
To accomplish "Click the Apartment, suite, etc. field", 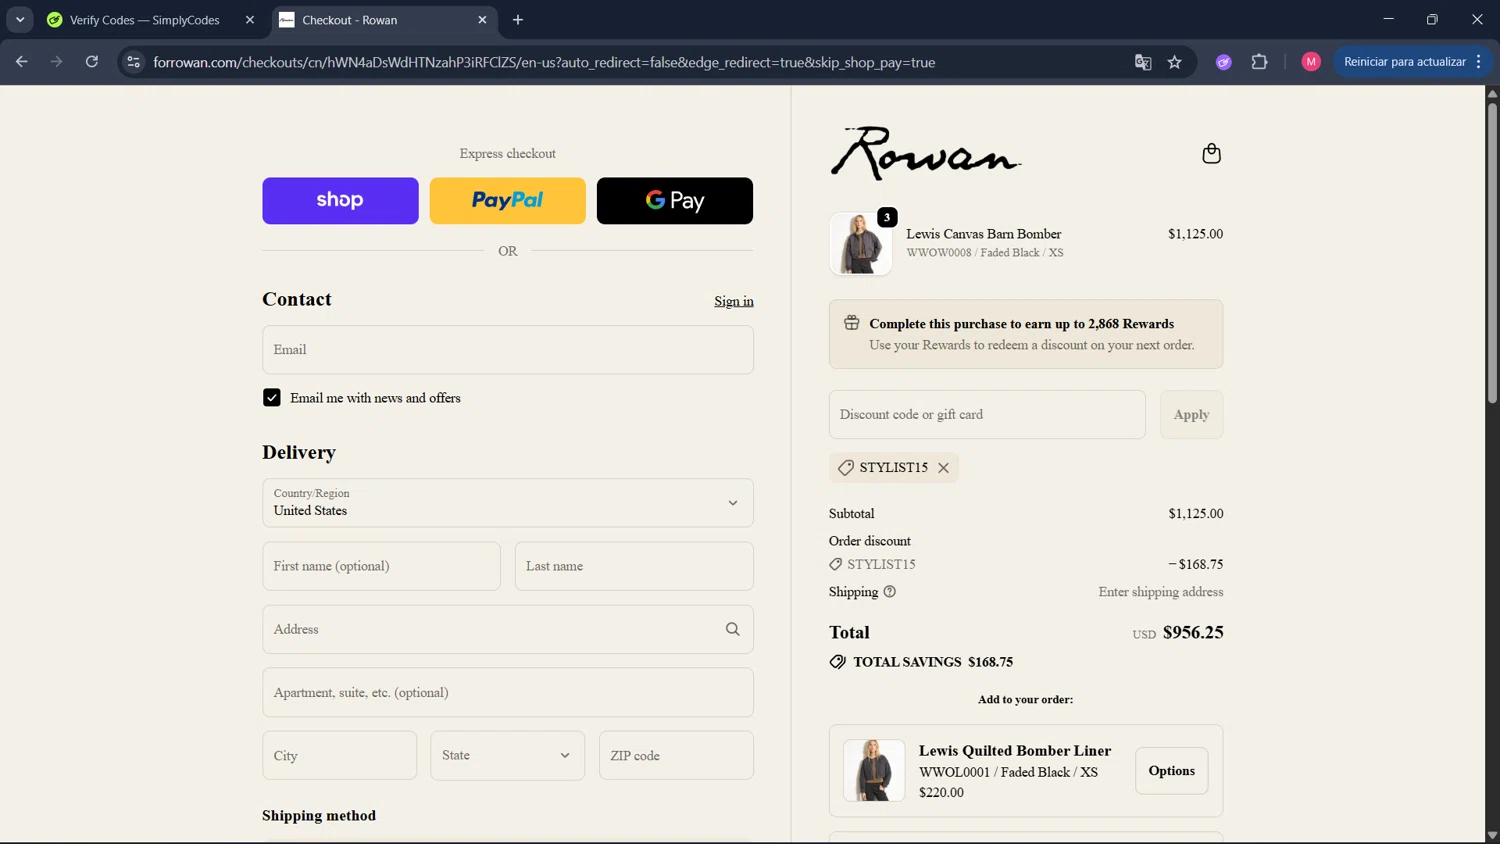I will point(508,692).
